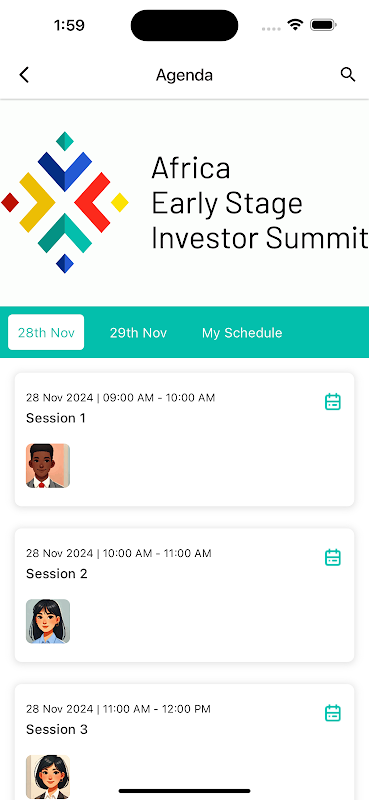369x800 pixels.
Task: Tap the Session 3 title text
Action: (57, 730)
